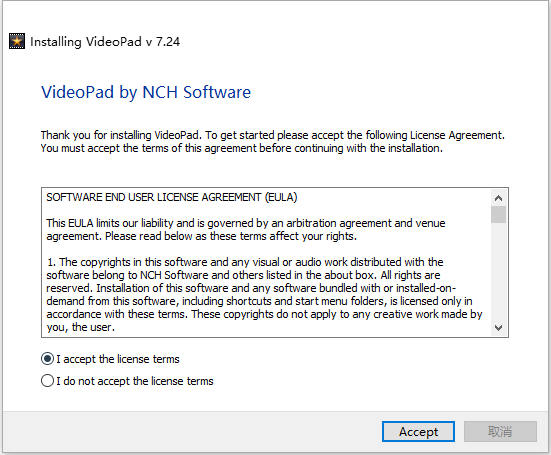The image size is (551, 455).
Task: Click inside the license agreement text box
Action: tap(267, 262)
